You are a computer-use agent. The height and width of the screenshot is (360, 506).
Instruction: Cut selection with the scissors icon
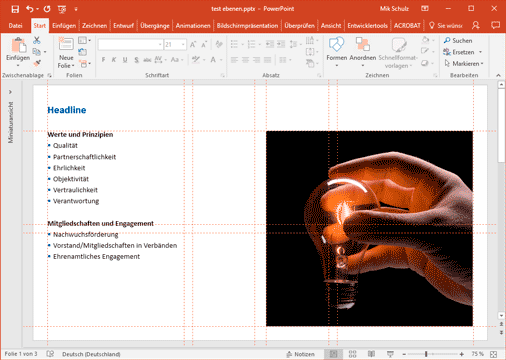click(37, 40)
